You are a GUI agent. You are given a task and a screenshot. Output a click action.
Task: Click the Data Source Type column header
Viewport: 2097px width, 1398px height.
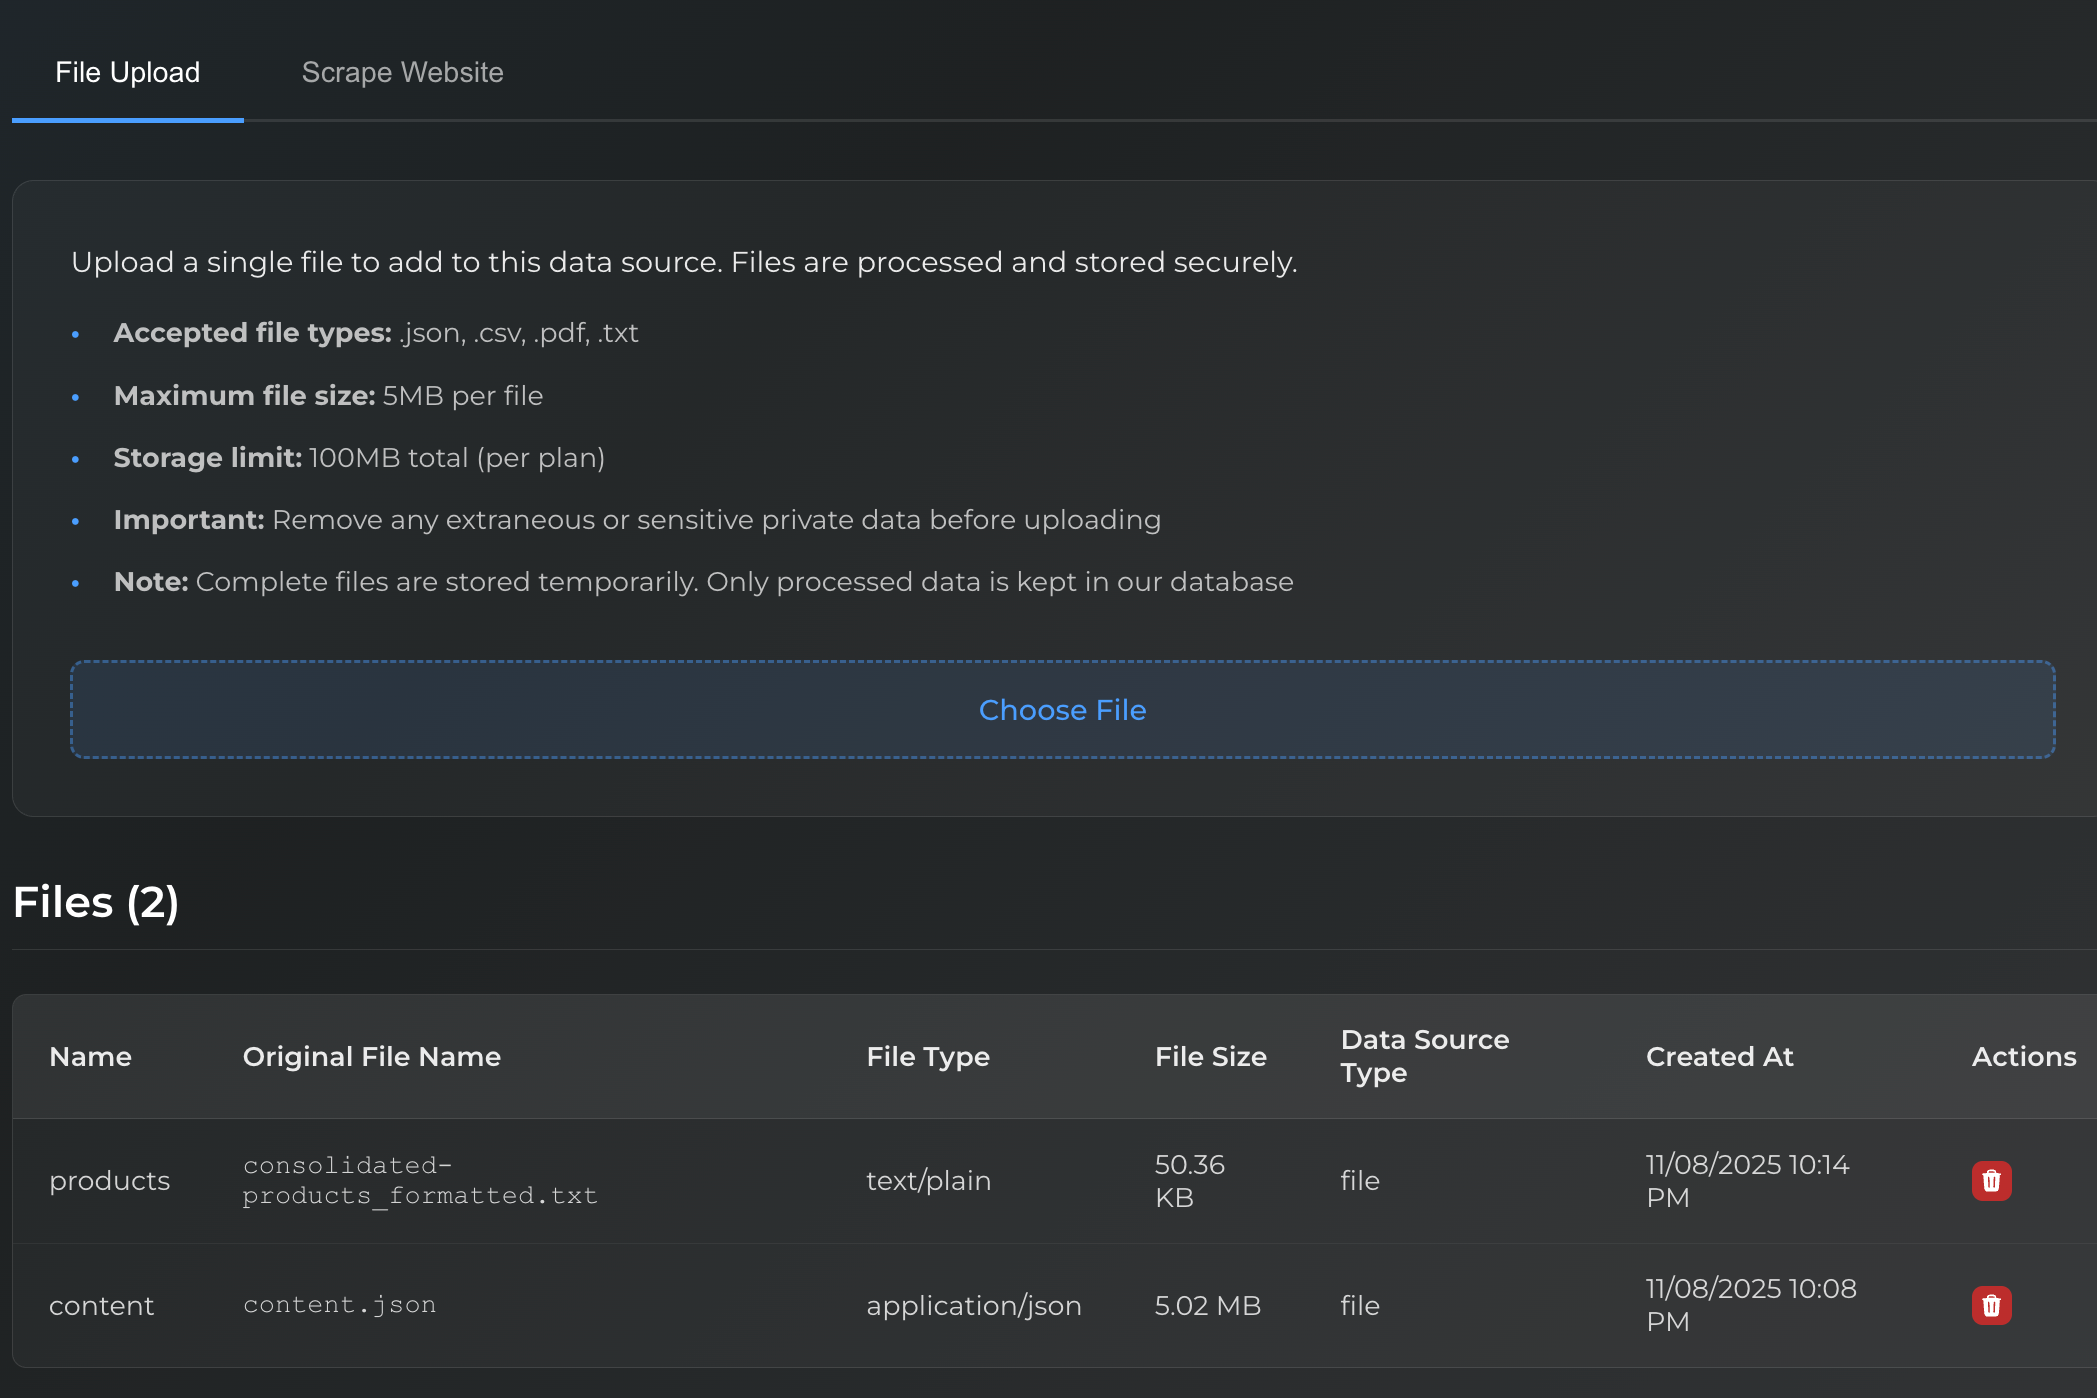tap(1424, 1056)
